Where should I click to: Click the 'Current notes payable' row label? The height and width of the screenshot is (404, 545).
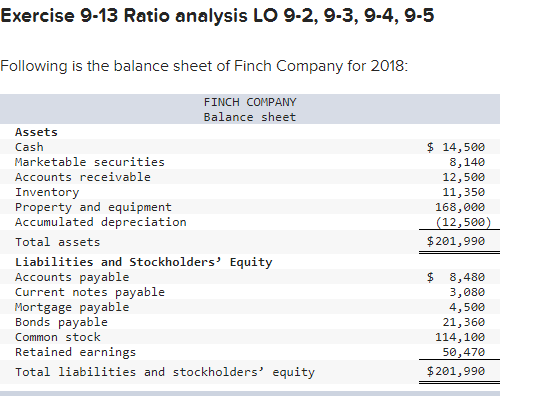[x=90, y=292]
